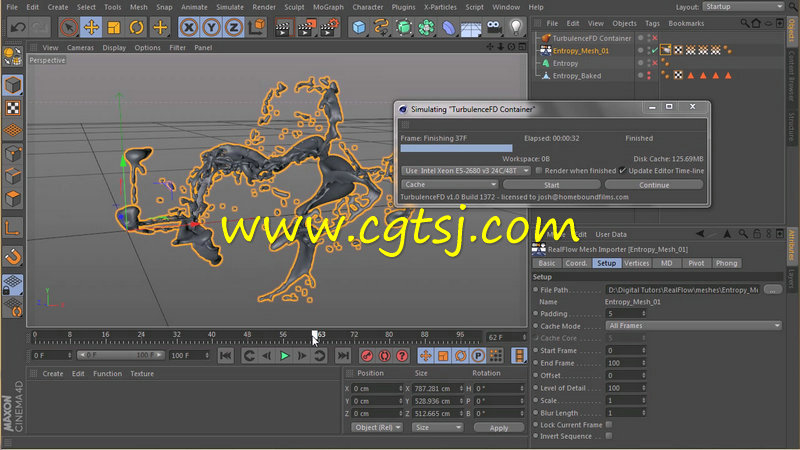
Task: Open the Size mode dropdown
Action: coord(437,427)
